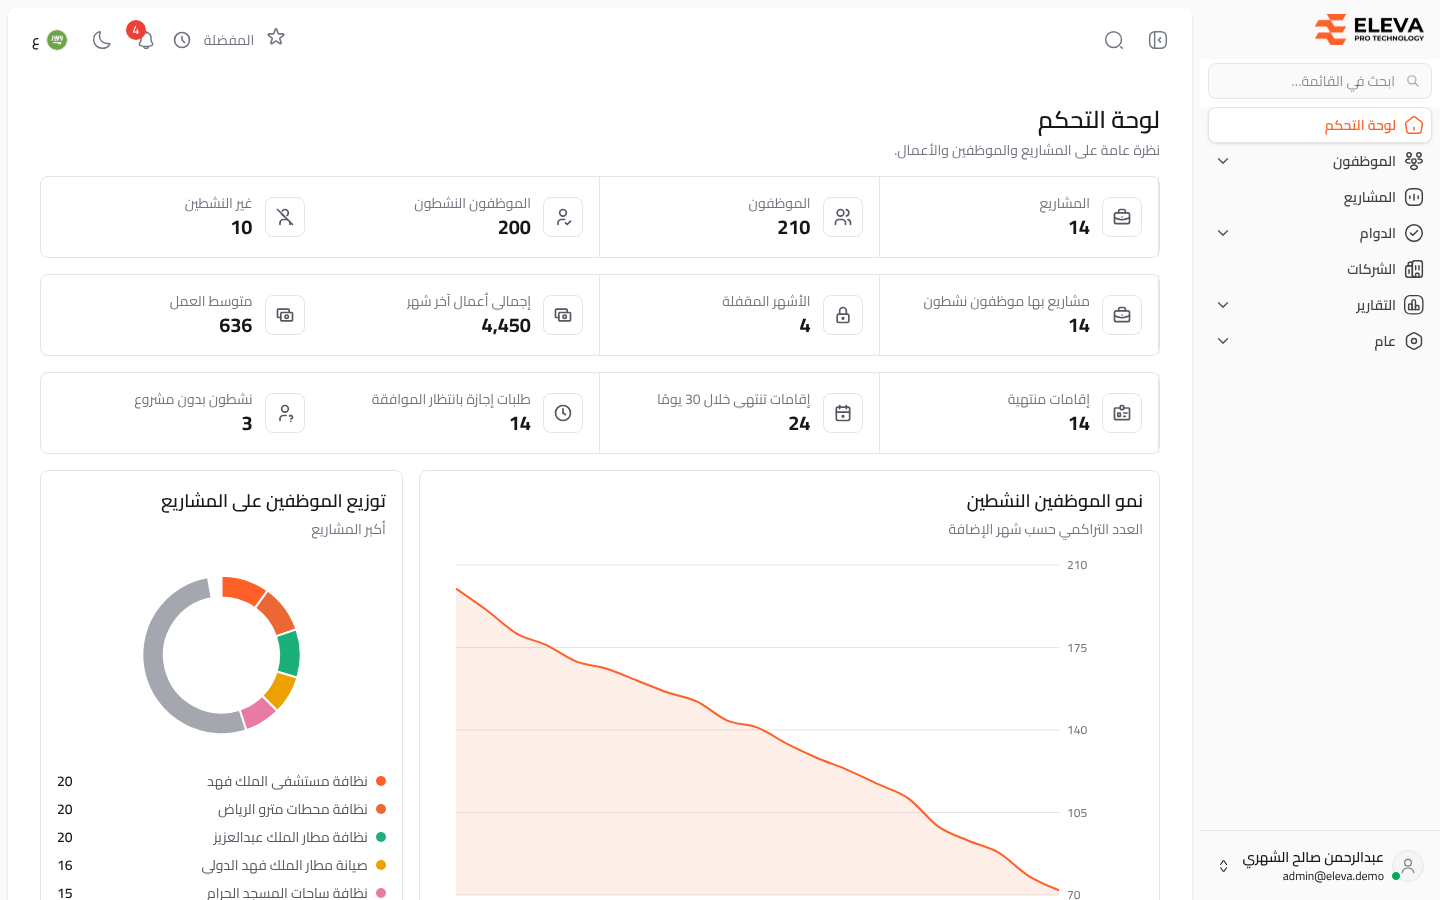The image size is (1440, 900).
Task: Open the user account menu chevrons
Action: [1223, 866]
